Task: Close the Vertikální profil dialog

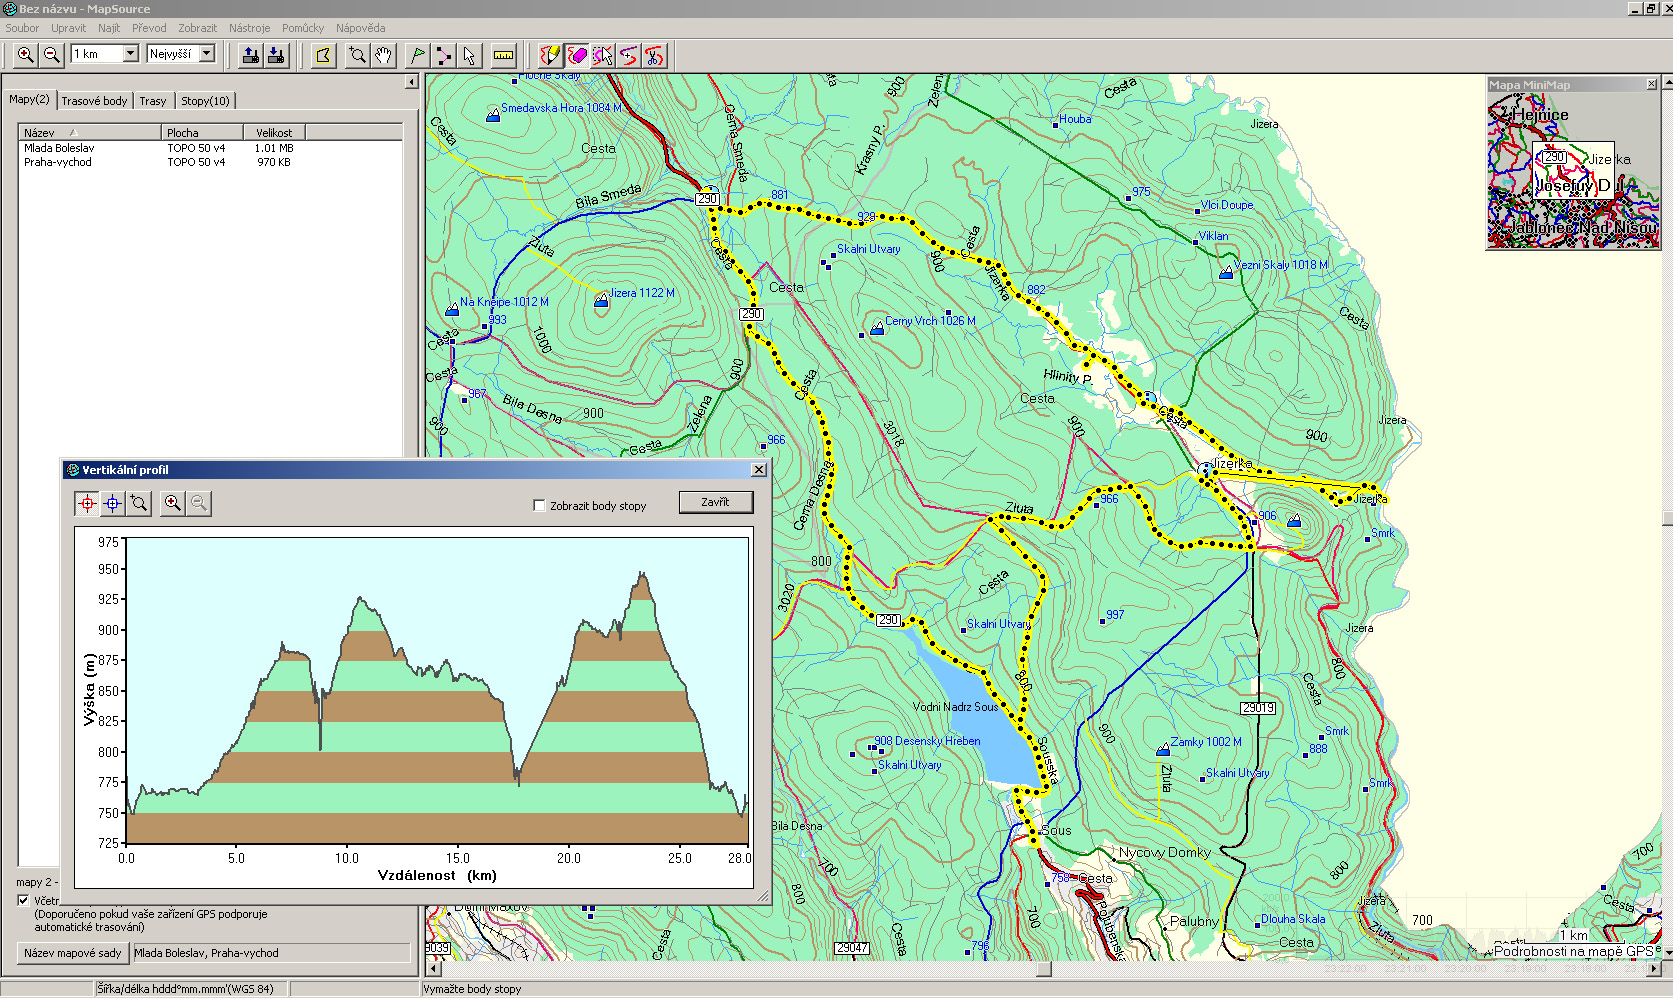Action: pyautogui.click(x=759, y=470)
